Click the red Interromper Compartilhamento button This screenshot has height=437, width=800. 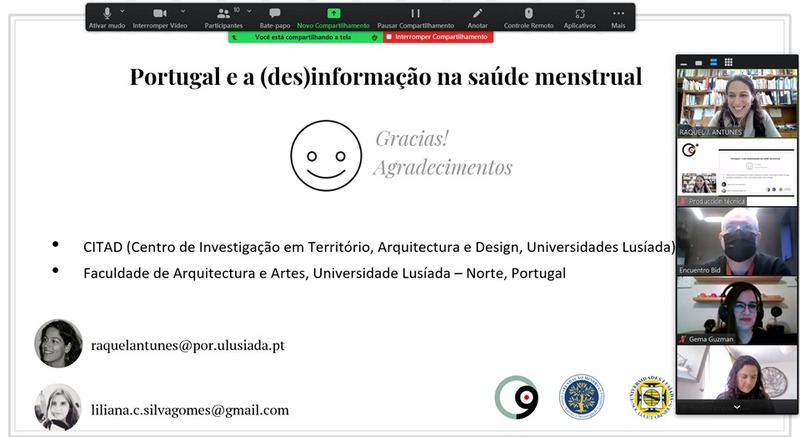tap(441, 37)
